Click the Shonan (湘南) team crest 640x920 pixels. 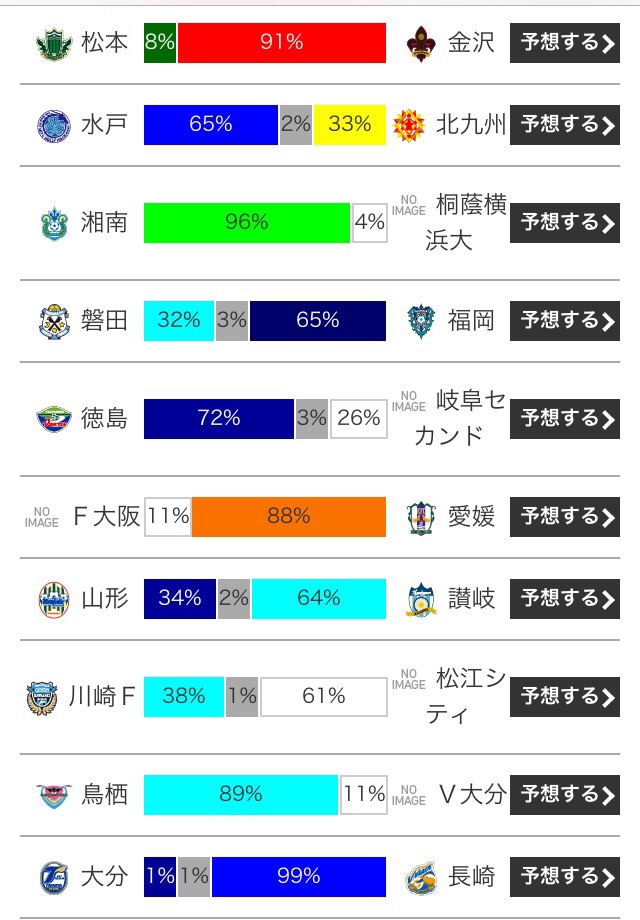(53, 224)
